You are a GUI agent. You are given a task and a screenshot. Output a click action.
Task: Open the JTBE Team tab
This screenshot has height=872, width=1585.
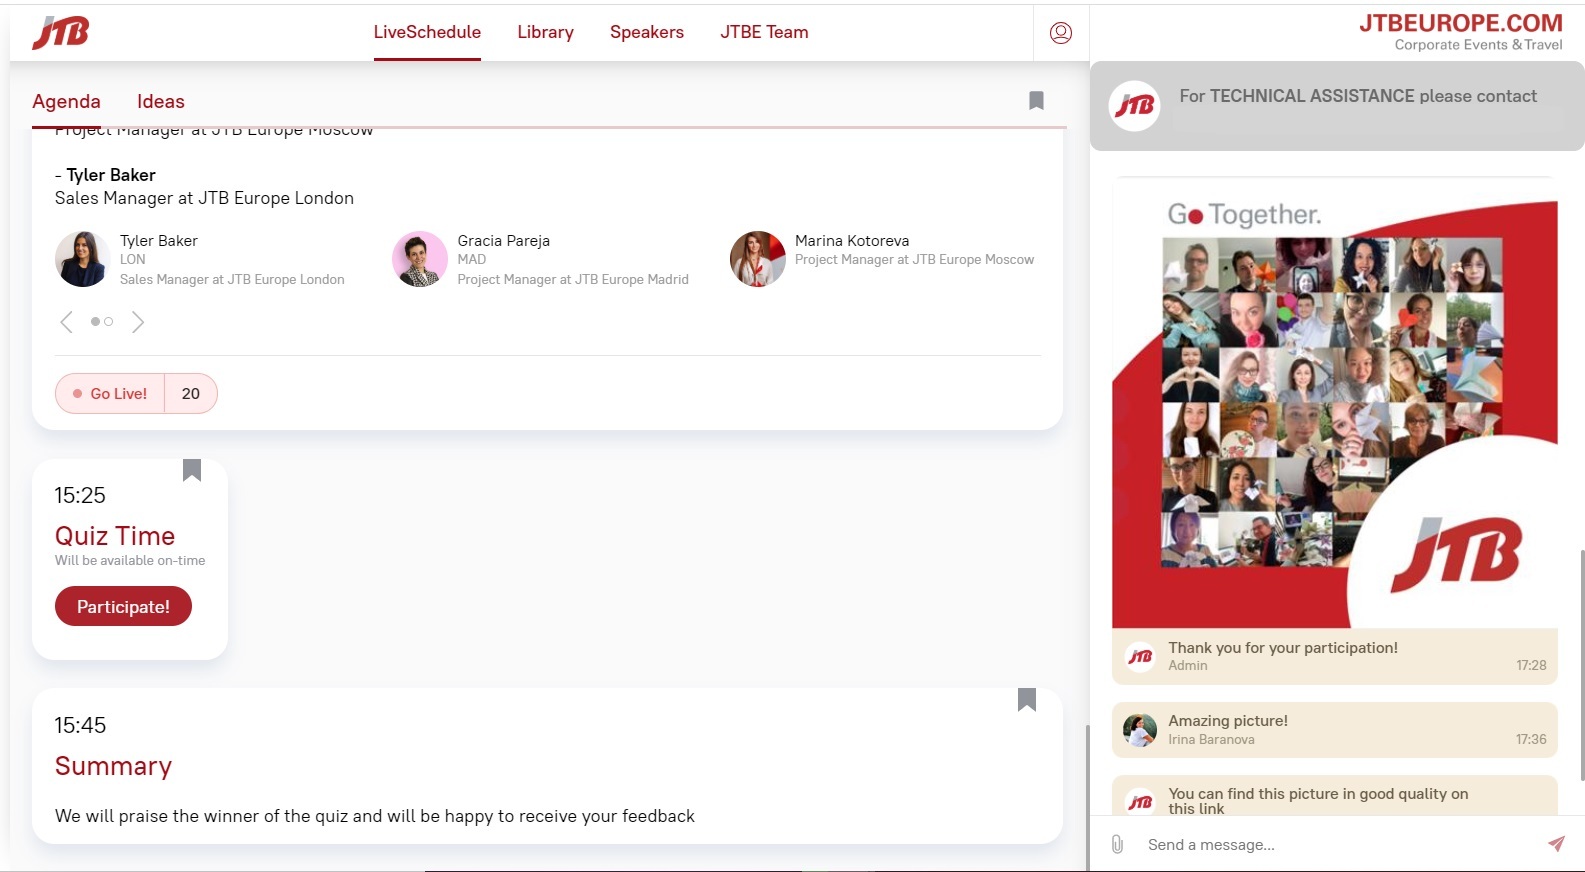[764, 32]
